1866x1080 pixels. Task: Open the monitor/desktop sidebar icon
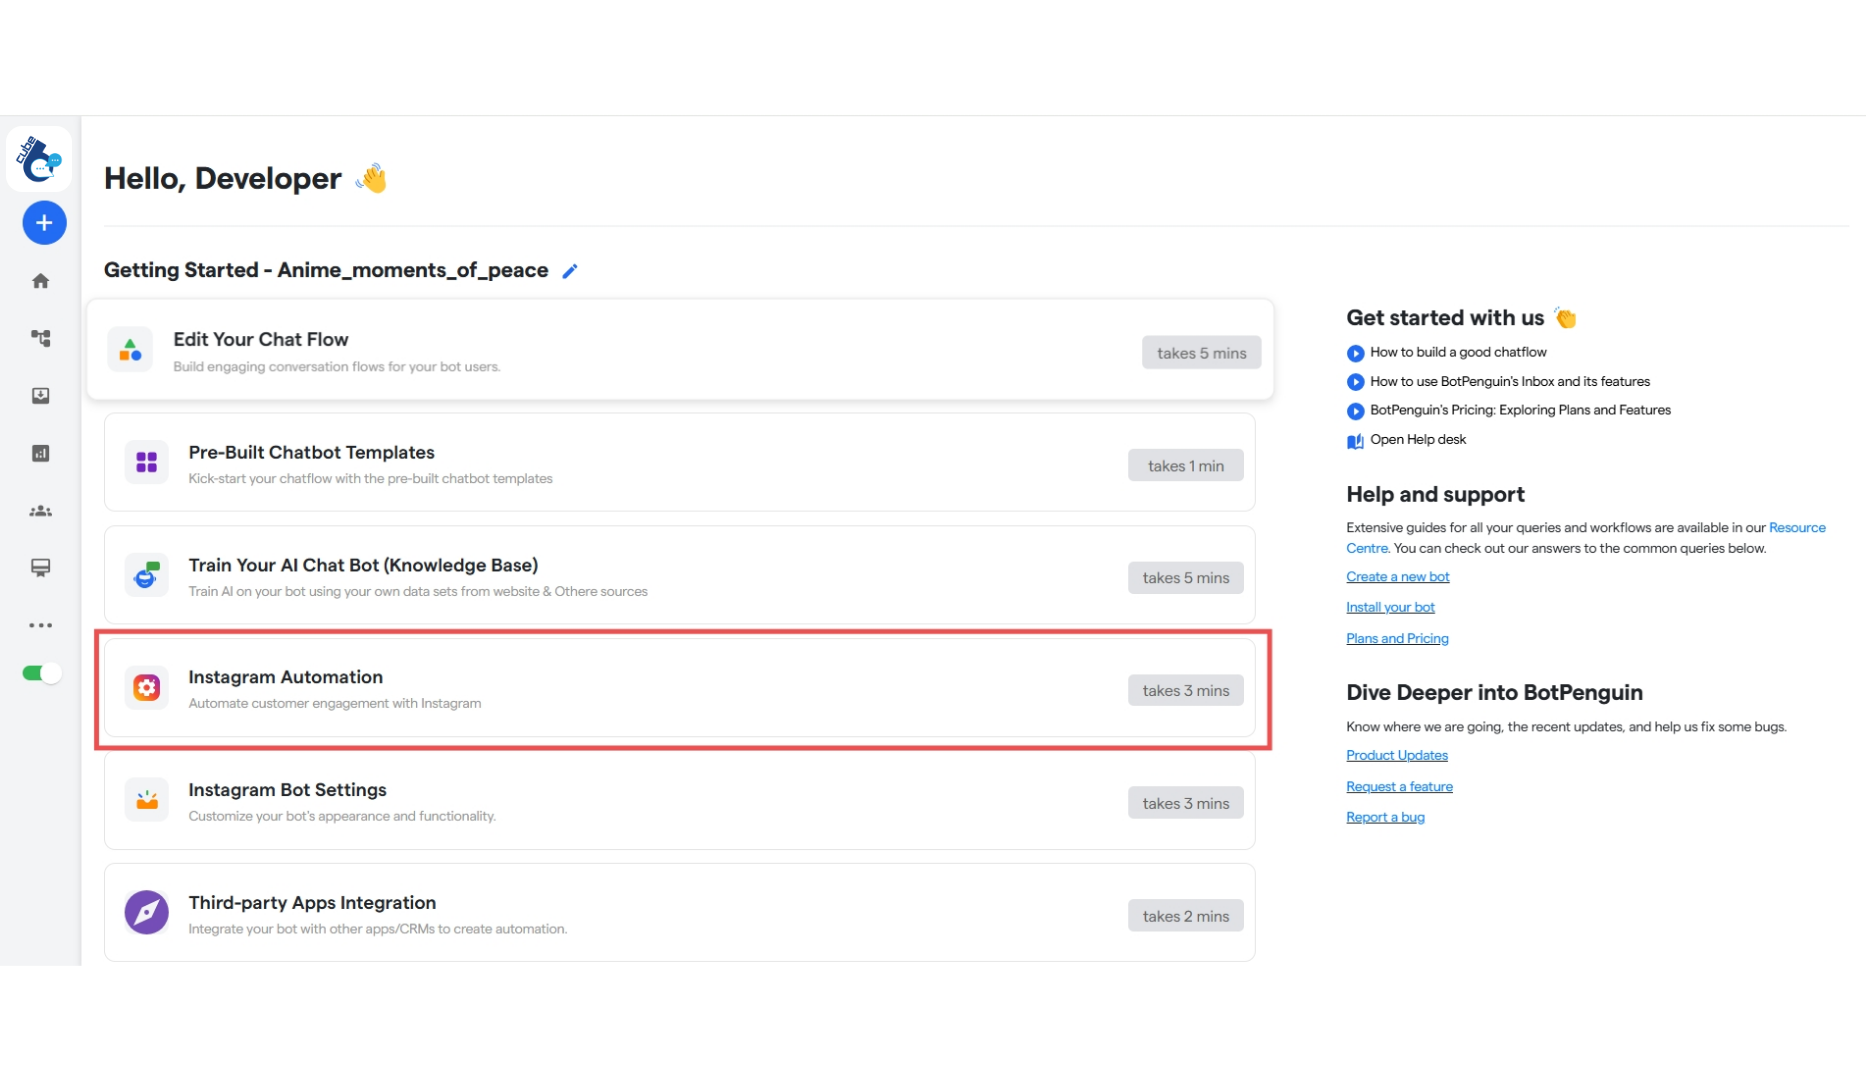click(41, 568)
